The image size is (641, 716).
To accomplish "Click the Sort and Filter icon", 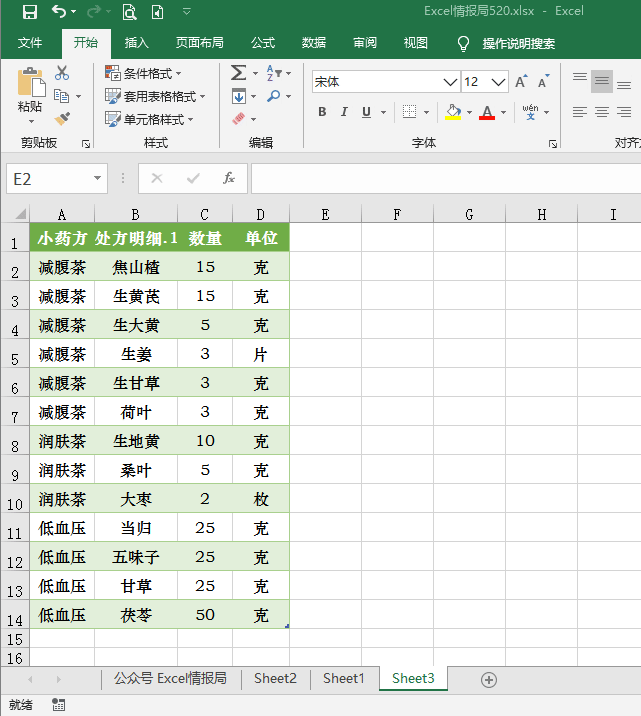I will pos(274,73).
